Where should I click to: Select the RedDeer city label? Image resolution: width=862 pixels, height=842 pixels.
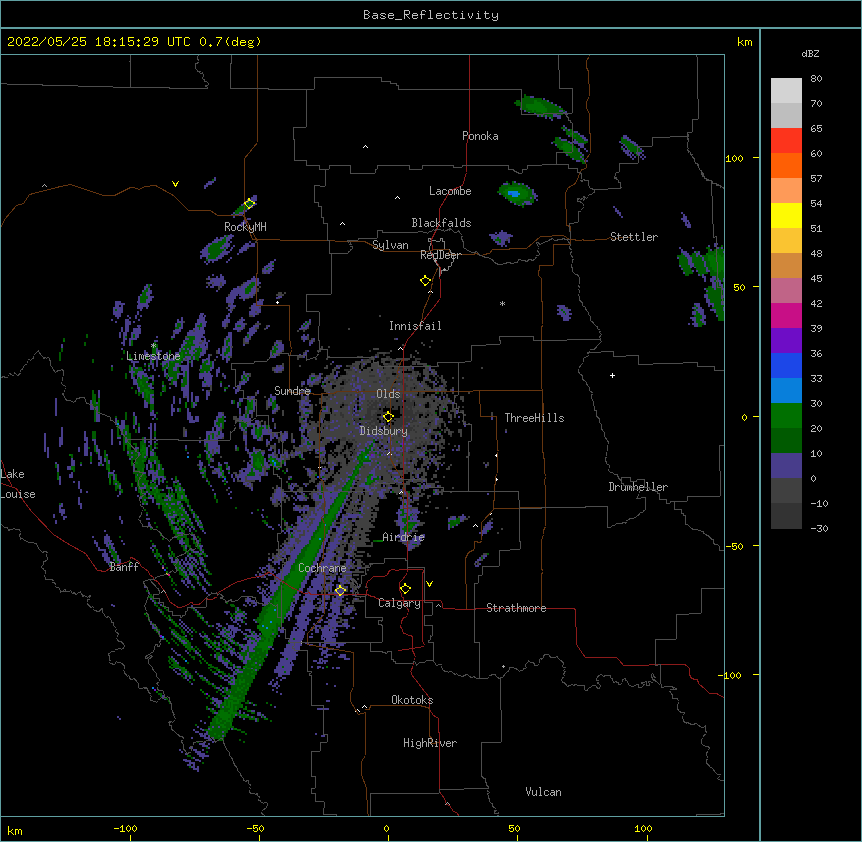(440, 255)
